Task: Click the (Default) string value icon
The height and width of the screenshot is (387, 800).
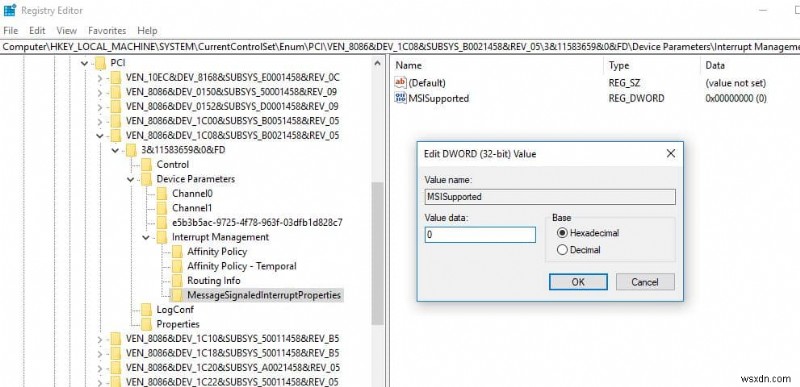Action: click(x=401, y=83)
